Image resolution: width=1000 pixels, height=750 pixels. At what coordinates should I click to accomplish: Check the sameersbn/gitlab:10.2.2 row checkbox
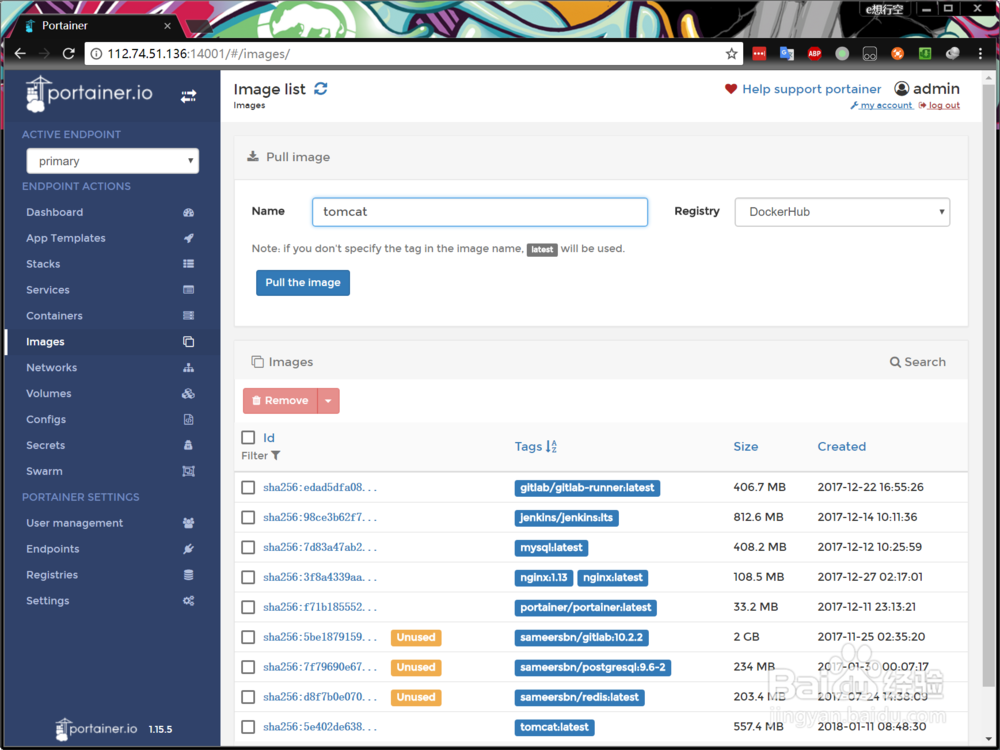[x=248, y=637]
